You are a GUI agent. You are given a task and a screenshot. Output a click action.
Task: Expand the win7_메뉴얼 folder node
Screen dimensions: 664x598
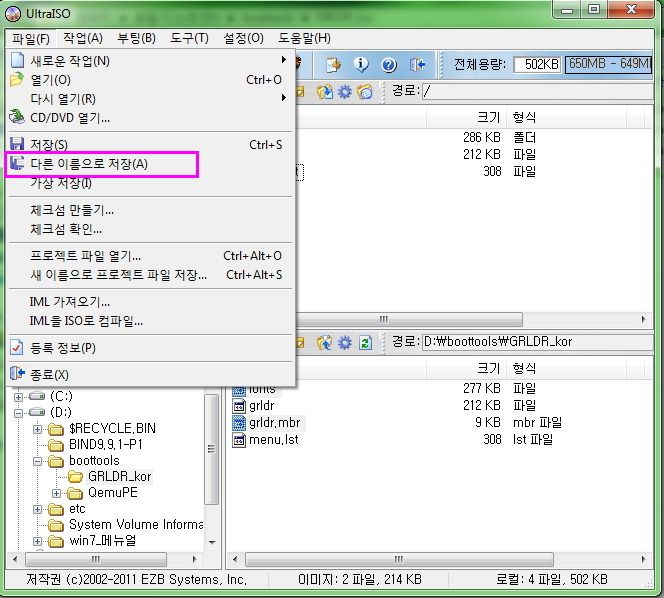[x=37, y=541]
